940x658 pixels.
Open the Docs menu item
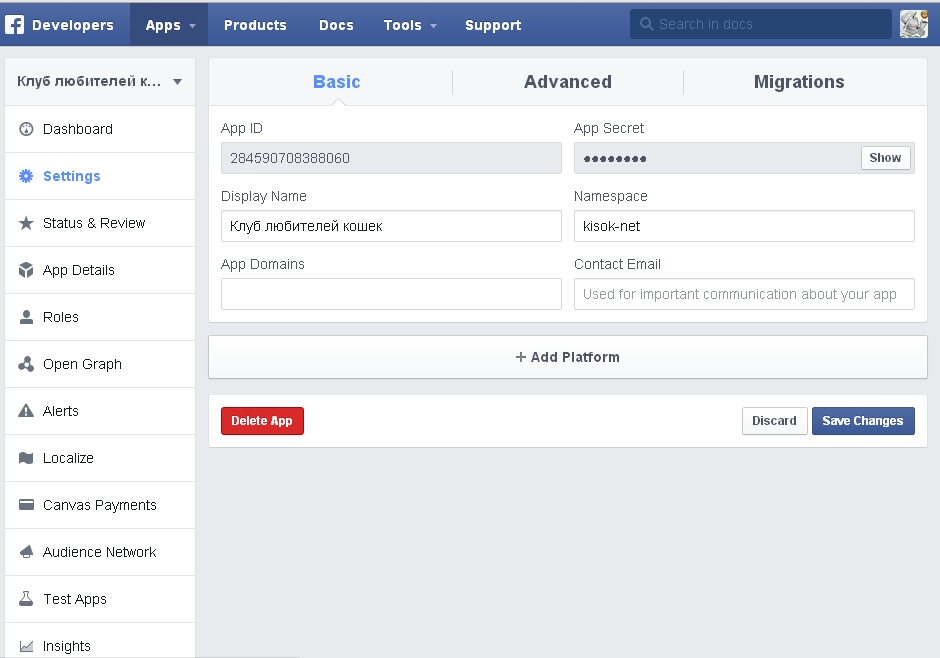[x=336, y=25]
